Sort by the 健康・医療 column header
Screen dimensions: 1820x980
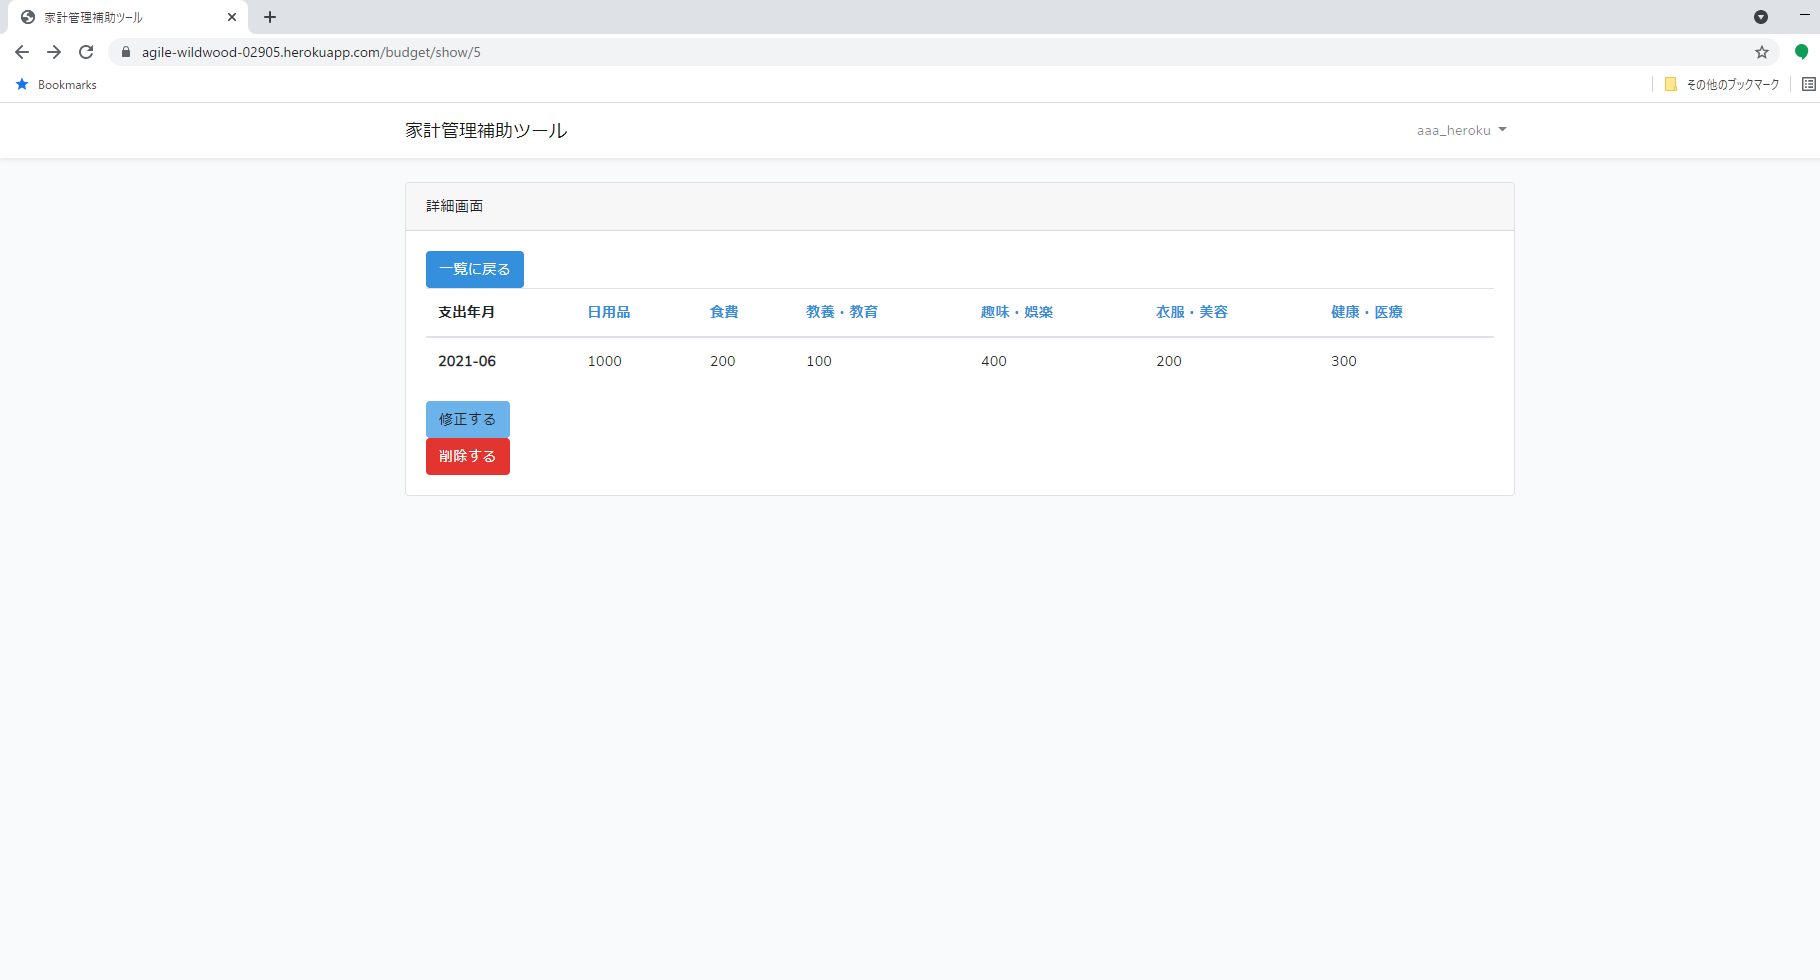pos(1367,312)
